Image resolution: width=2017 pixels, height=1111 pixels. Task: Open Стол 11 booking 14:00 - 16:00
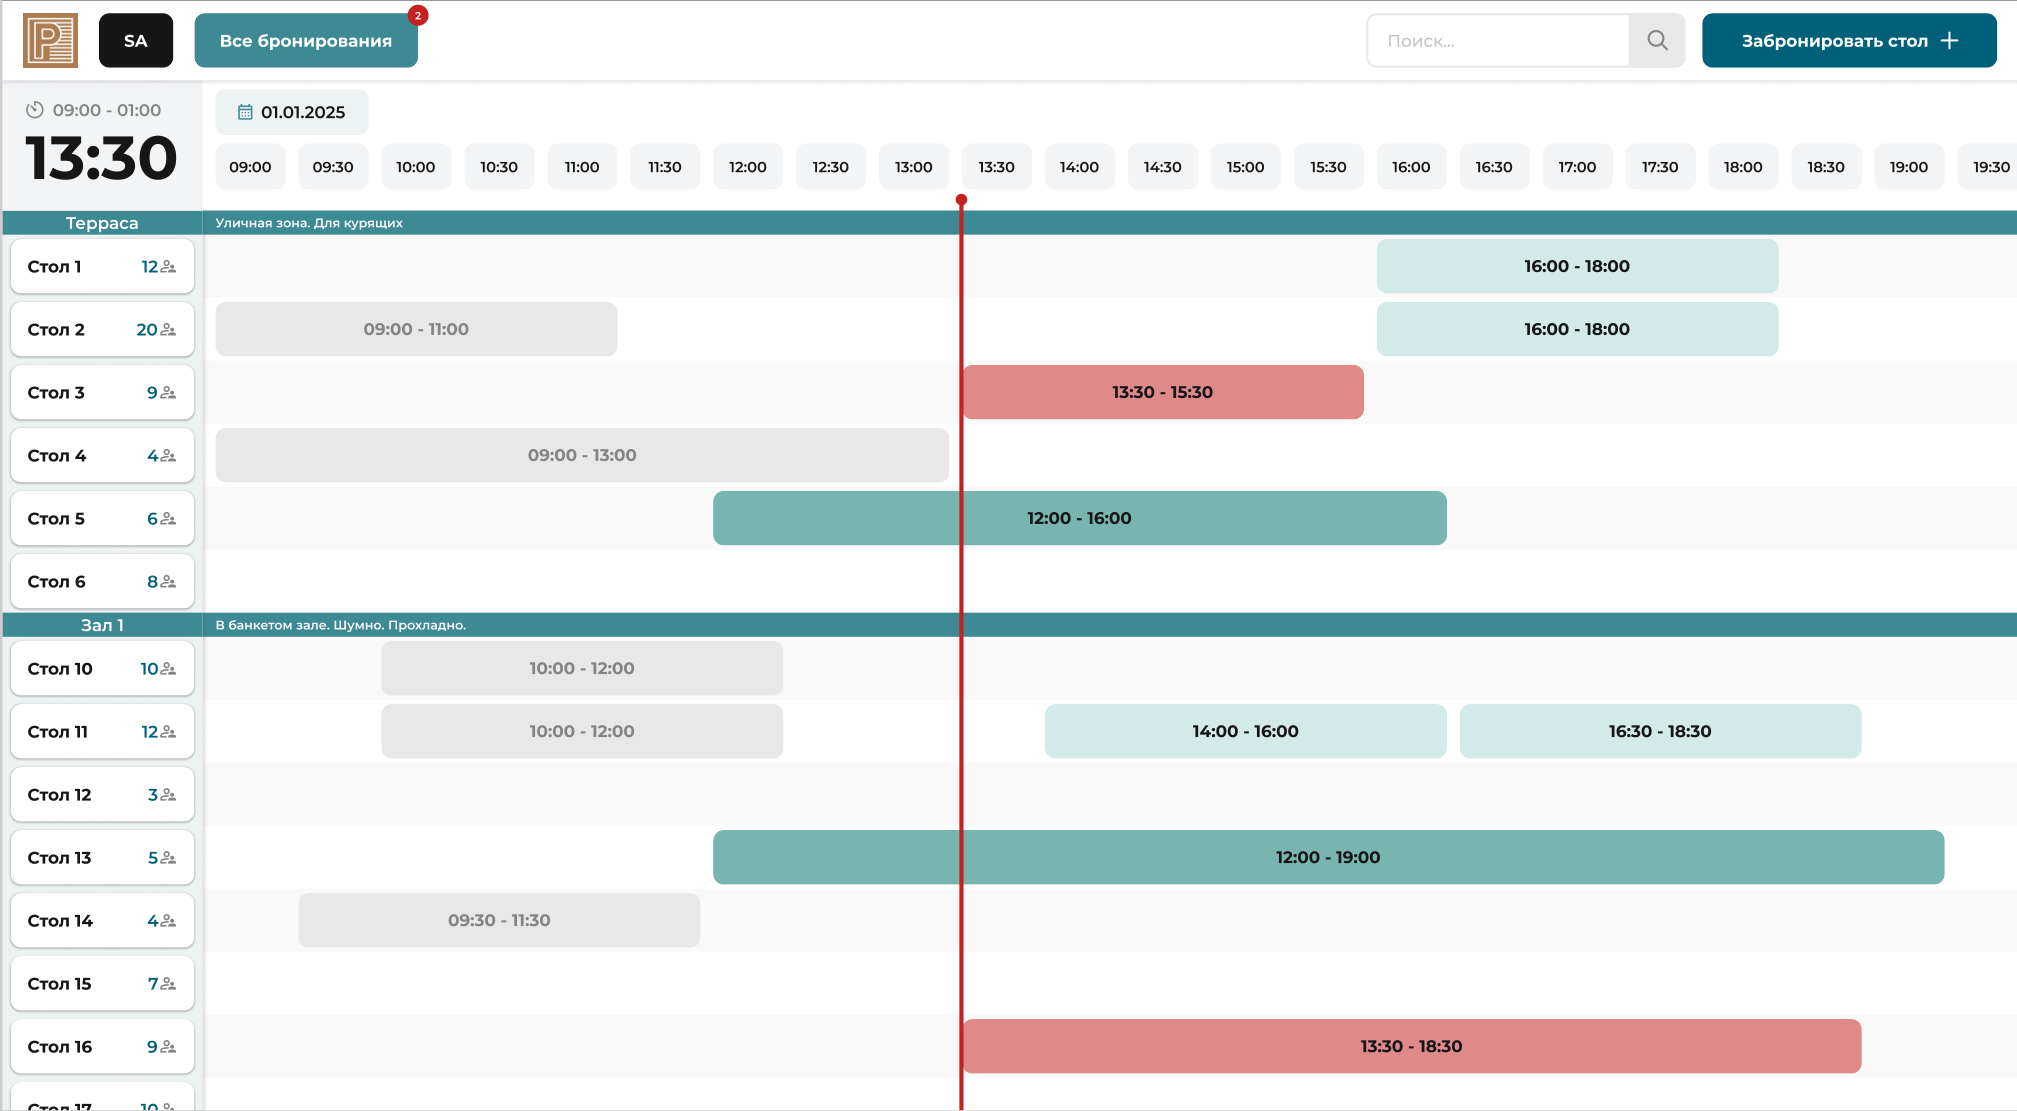pos(1246,731)
